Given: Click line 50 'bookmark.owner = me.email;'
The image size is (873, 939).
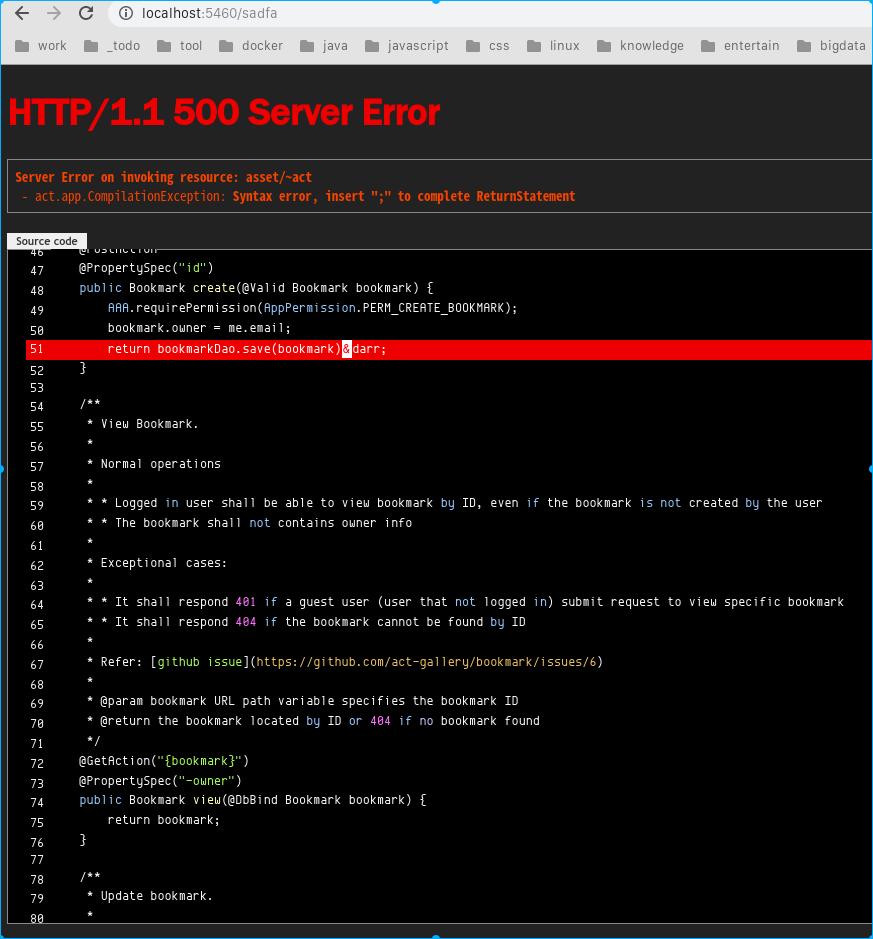Looking at the screenshot, I should pyautogui.click(x=199, y=328).
